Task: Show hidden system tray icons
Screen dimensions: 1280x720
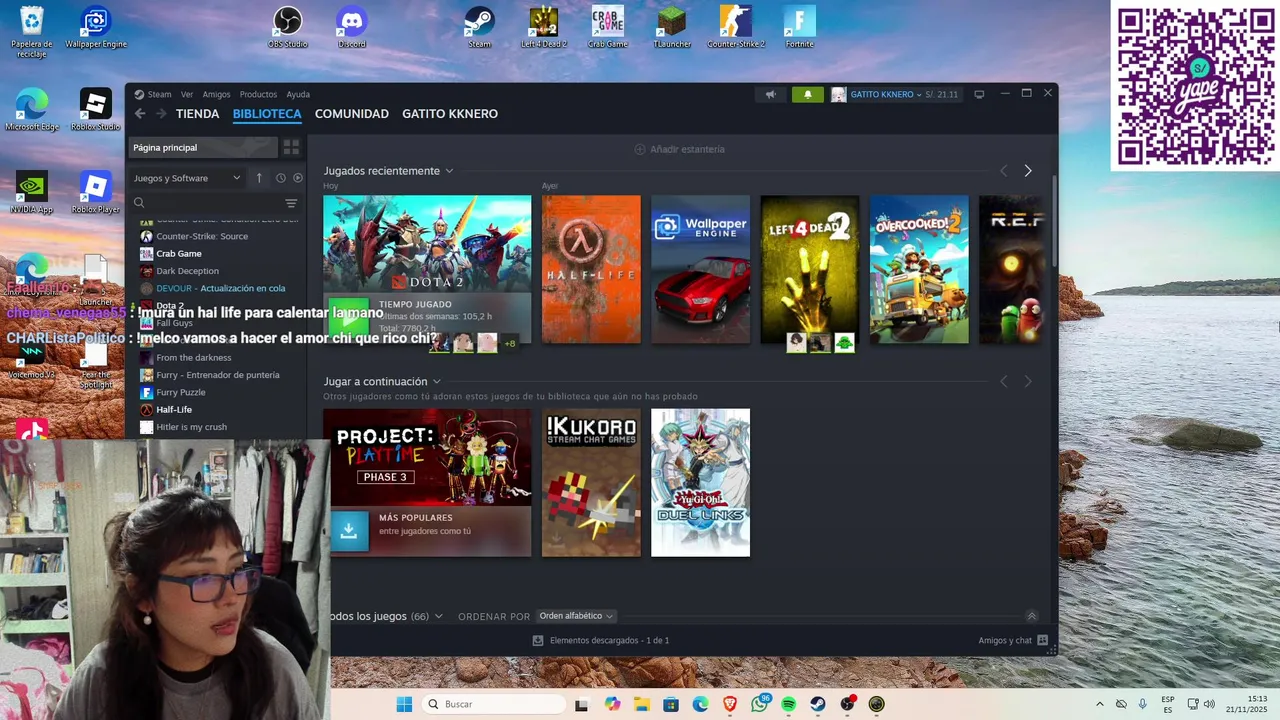Action: pos(1100,704)
